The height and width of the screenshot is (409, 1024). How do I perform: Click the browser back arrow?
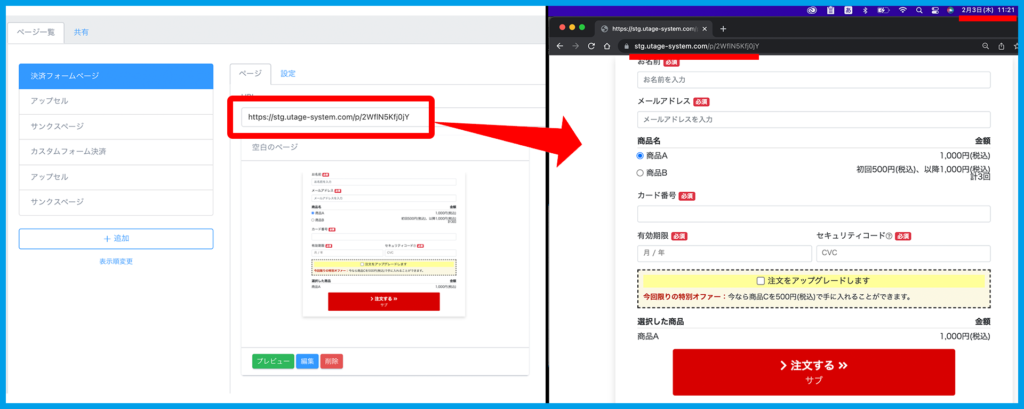pyautogui.click(x=560, y=46)
